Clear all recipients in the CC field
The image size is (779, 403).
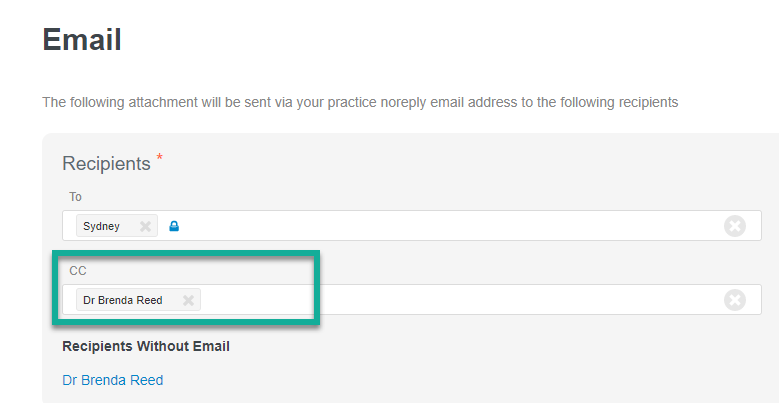point(734,300)
